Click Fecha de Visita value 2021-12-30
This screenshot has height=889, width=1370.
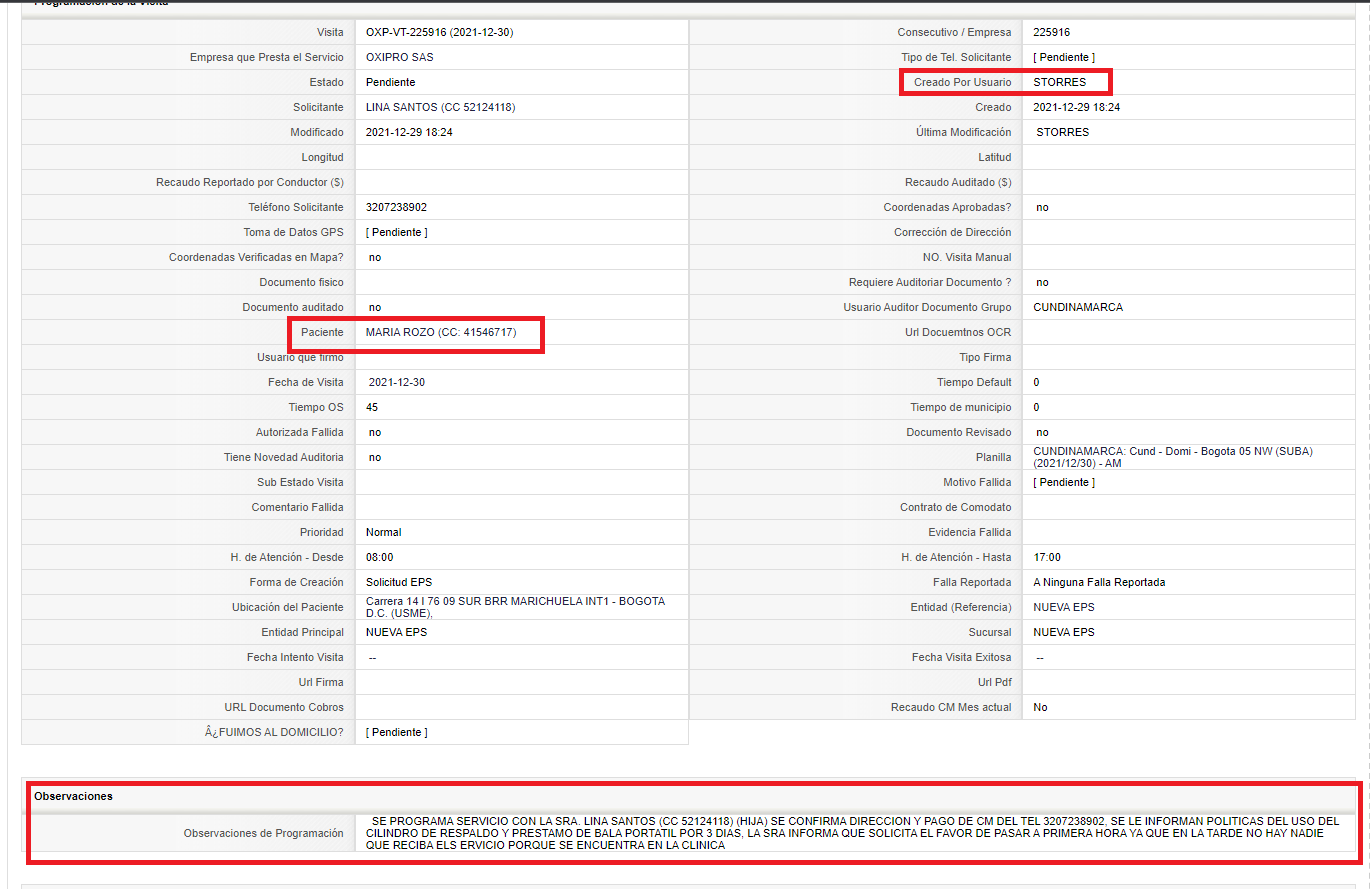pyautogui.click(x=397, y=382)
